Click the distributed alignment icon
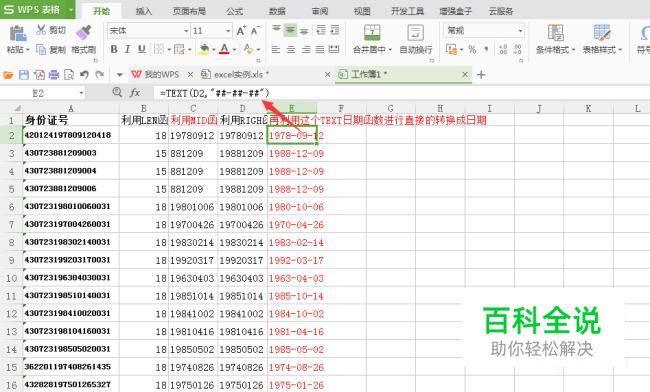Screen dimensions: 650x392 [334, 50]
